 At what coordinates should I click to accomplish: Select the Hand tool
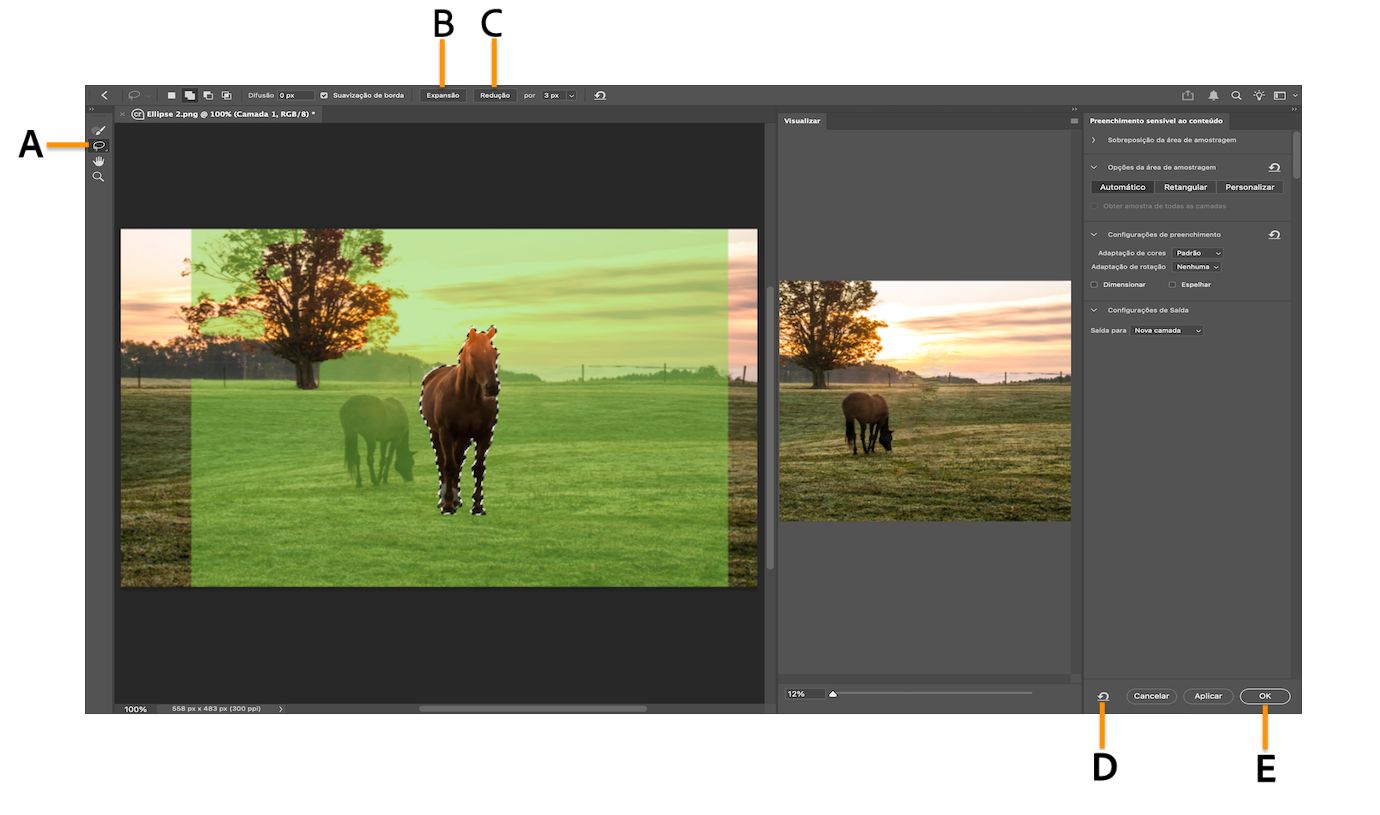pos(99,161)
